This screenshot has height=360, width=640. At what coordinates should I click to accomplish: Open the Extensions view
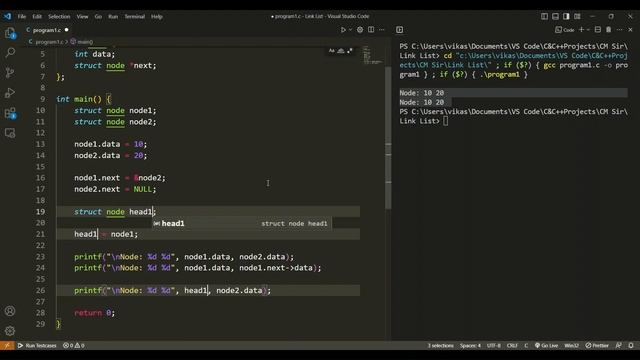click(10, 113)
